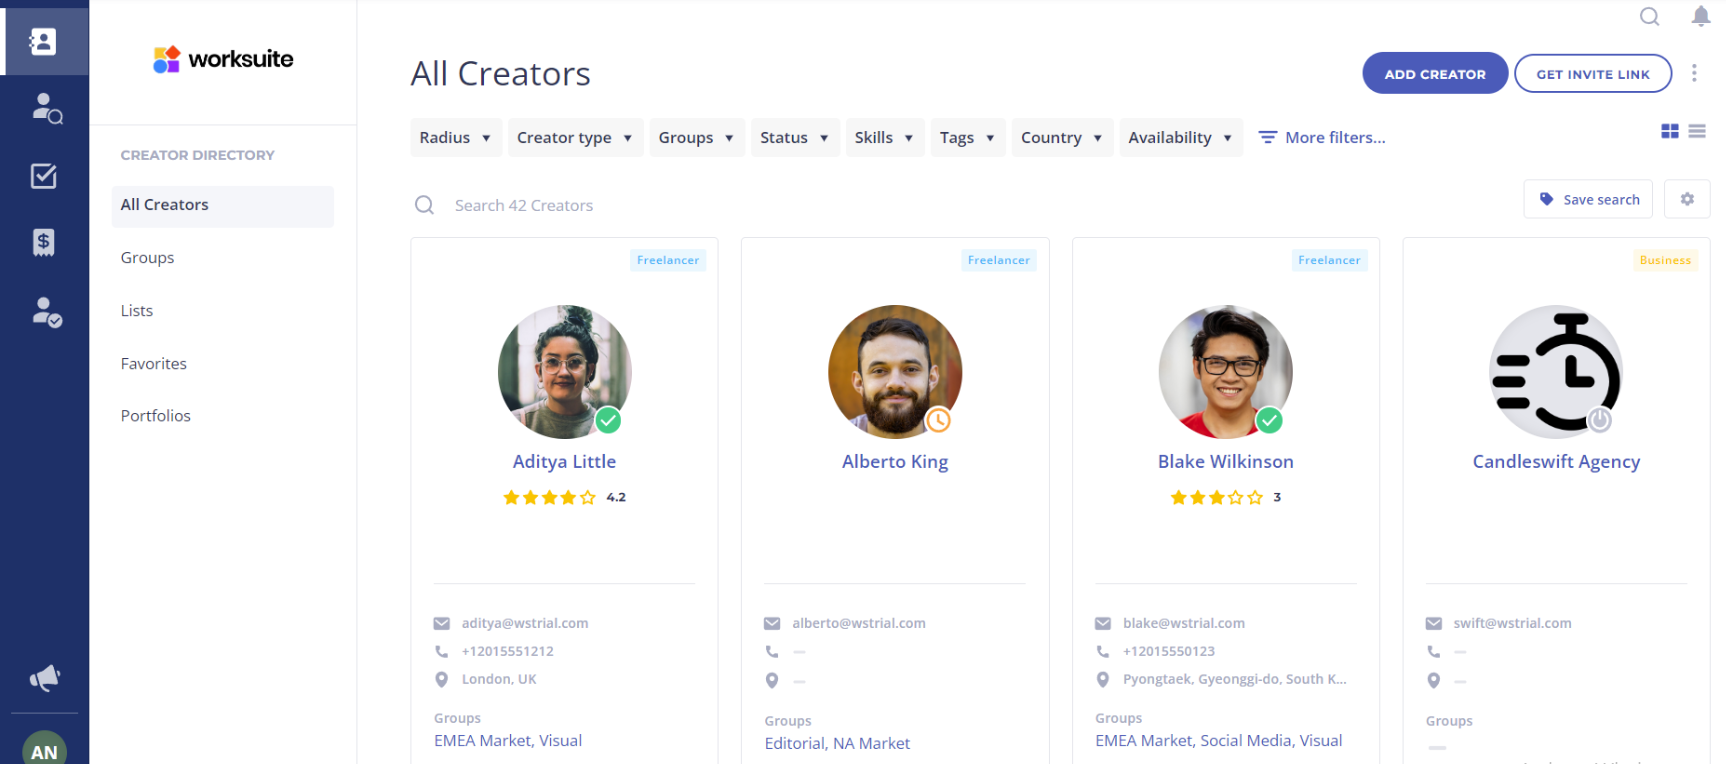
Task: Click the location pin next to London, UK
Action: tap(441, 679)
